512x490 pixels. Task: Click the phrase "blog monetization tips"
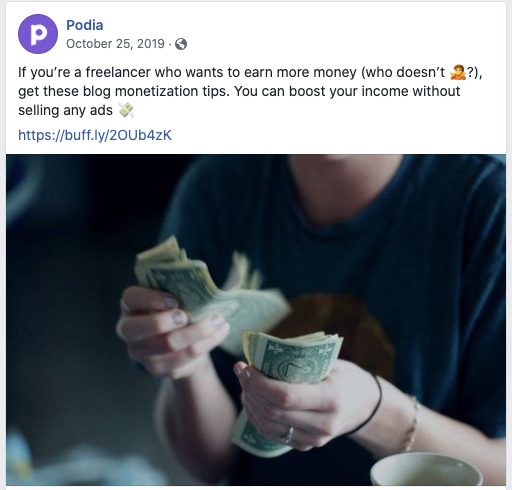(x=156, y=91)
